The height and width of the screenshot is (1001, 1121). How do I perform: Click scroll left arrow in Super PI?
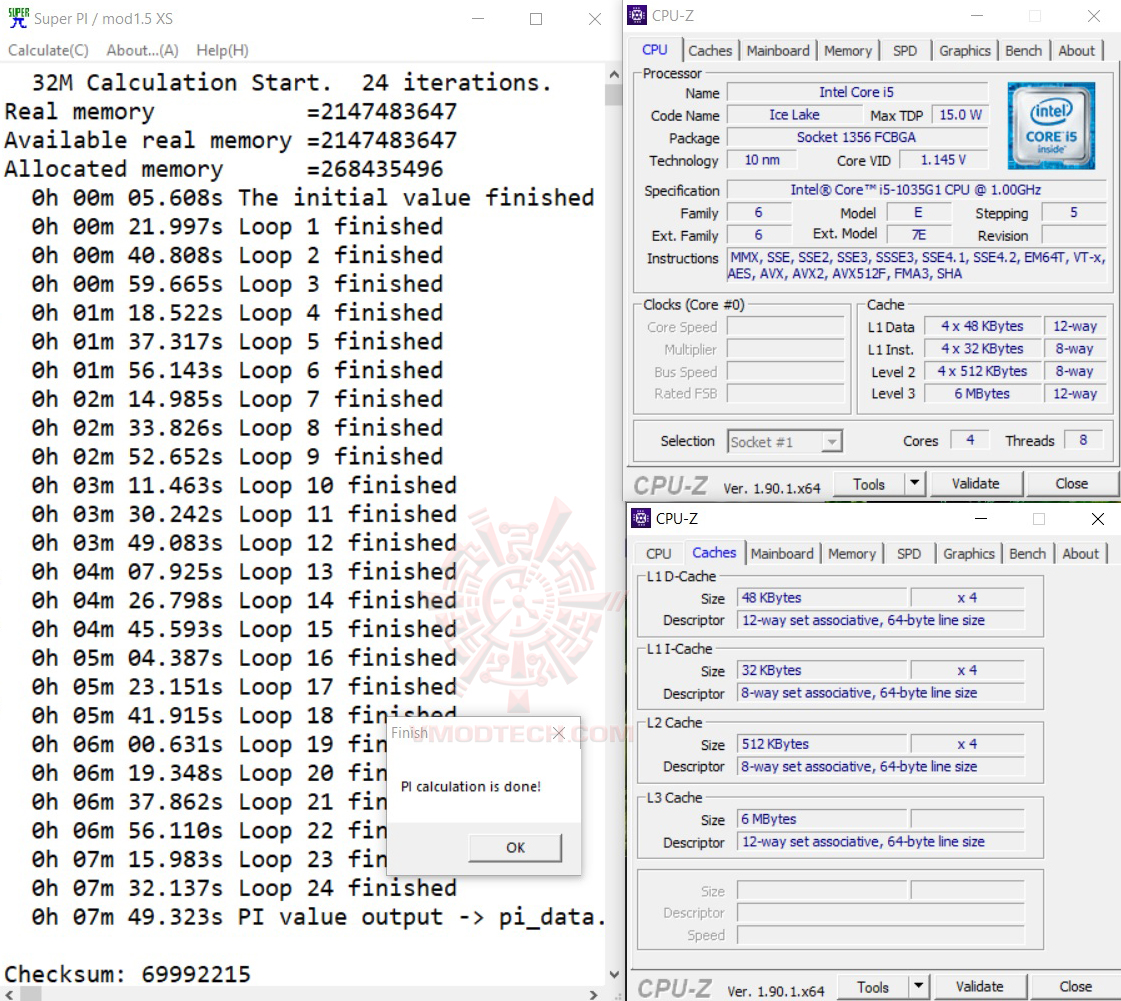point(9,994)
